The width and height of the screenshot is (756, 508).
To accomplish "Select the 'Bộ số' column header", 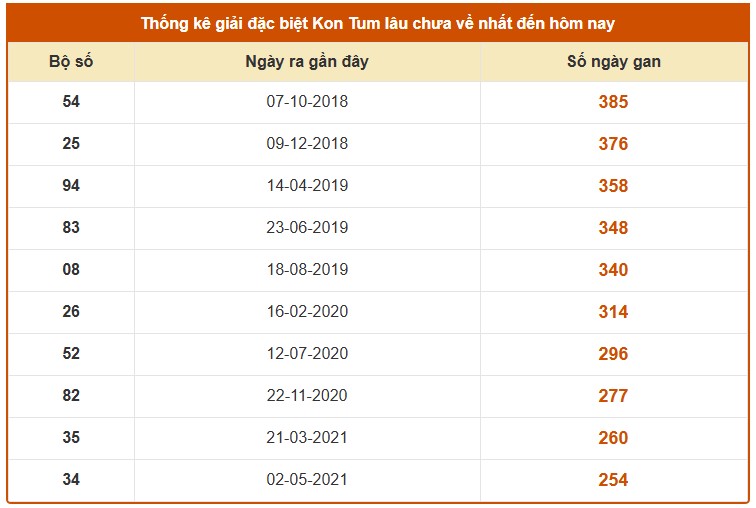I will [x=71, y=62].
